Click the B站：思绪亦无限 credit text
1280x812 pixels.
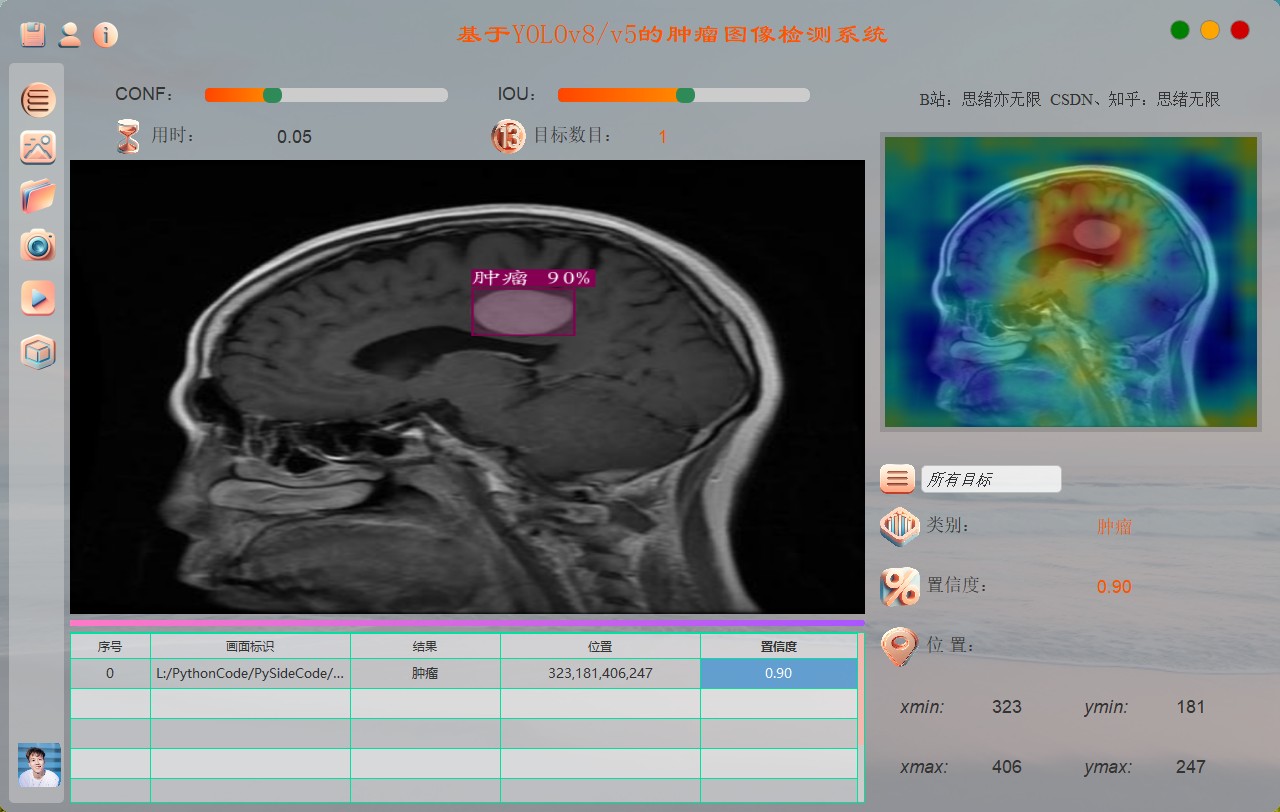coord(980,100)
